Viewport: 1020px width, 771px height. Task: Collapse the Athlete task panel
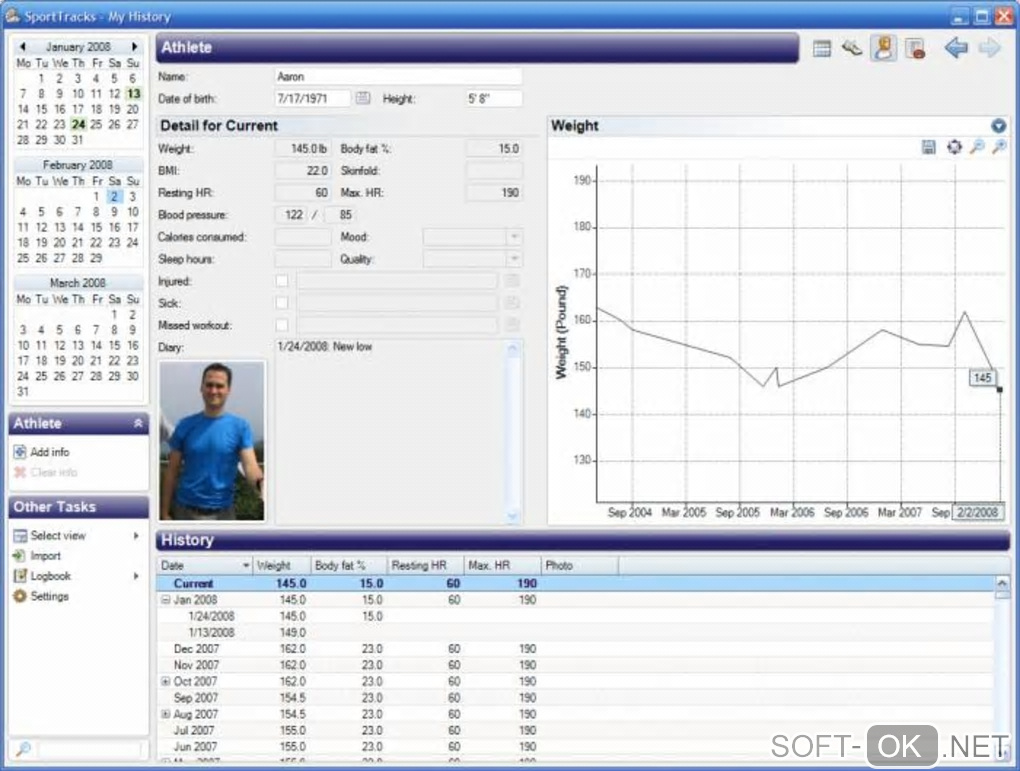(x=138, y=423)
